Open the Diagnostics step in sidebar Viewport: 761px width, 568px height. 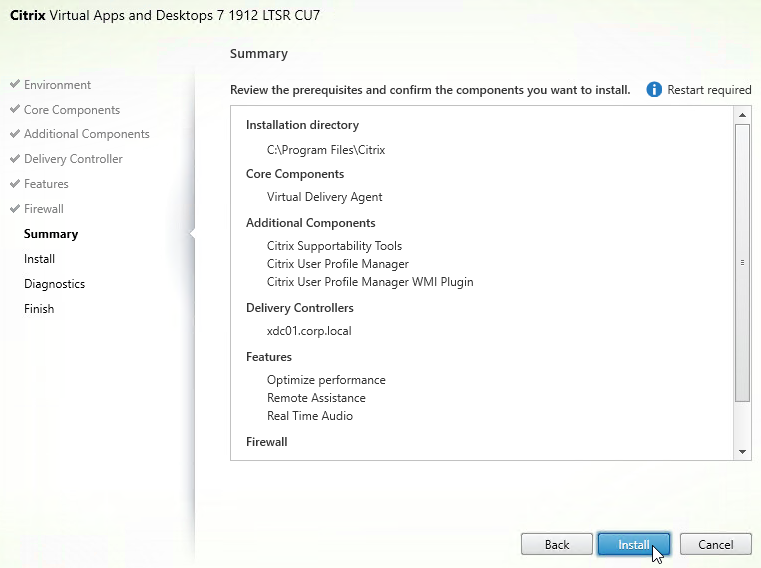pyautogui.click(x=54, y=284)
